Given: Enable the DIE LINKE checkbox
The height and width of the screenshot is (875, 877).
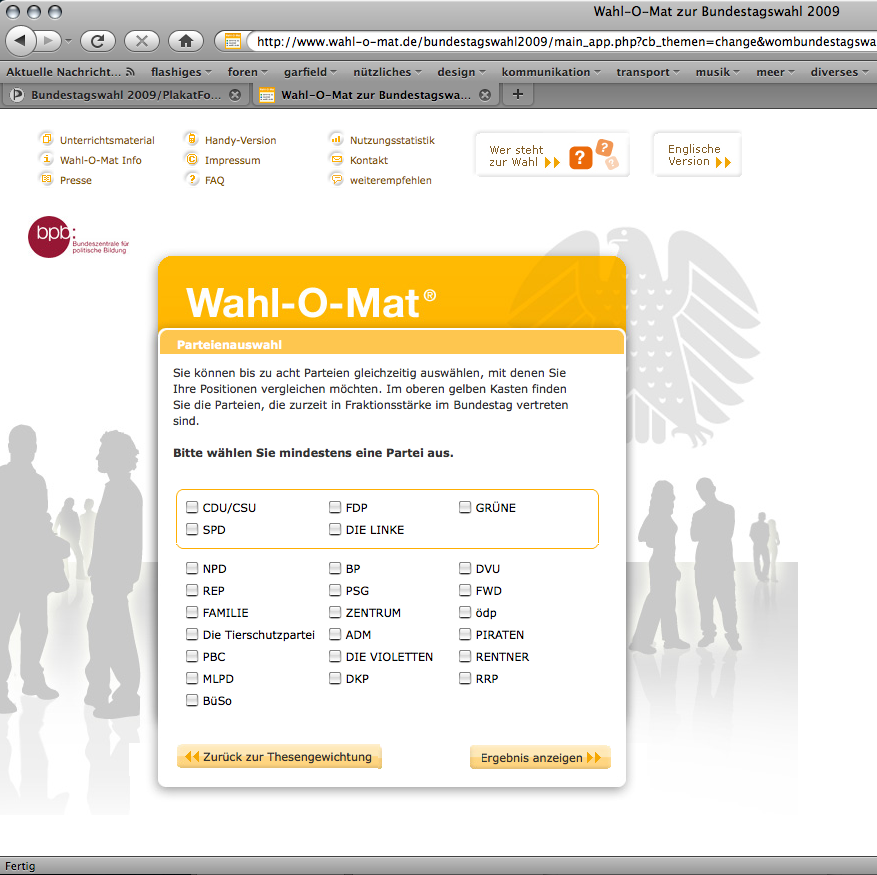Looking at the screenshot, I should point(335,529).
